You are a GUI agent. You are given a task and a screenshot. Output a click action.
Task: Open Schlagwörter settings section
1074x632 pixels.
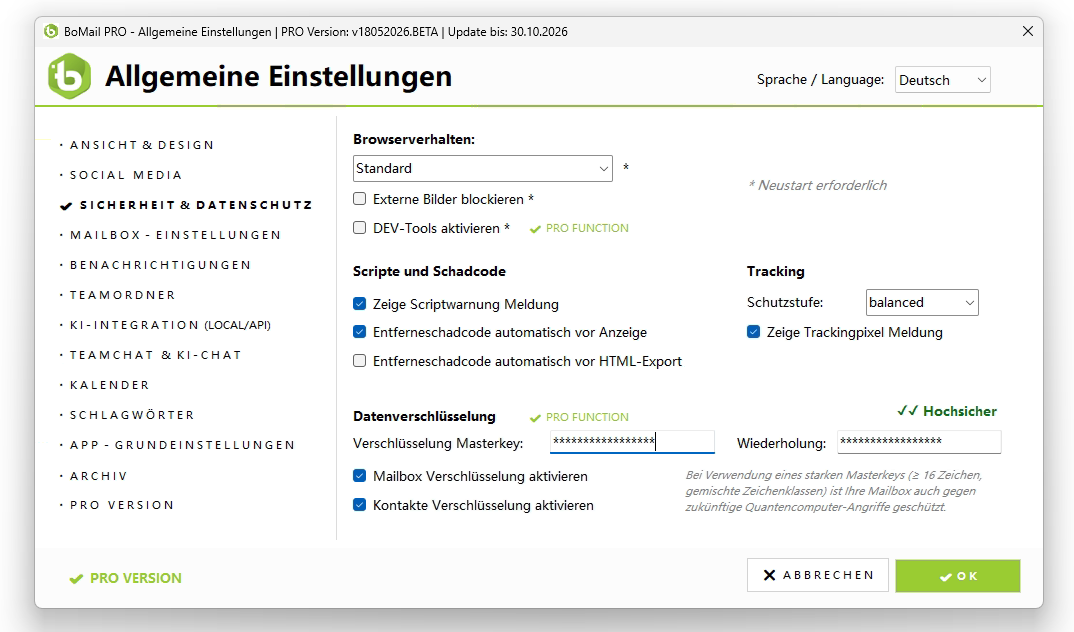pyautogui.click(x=132, y=415)
